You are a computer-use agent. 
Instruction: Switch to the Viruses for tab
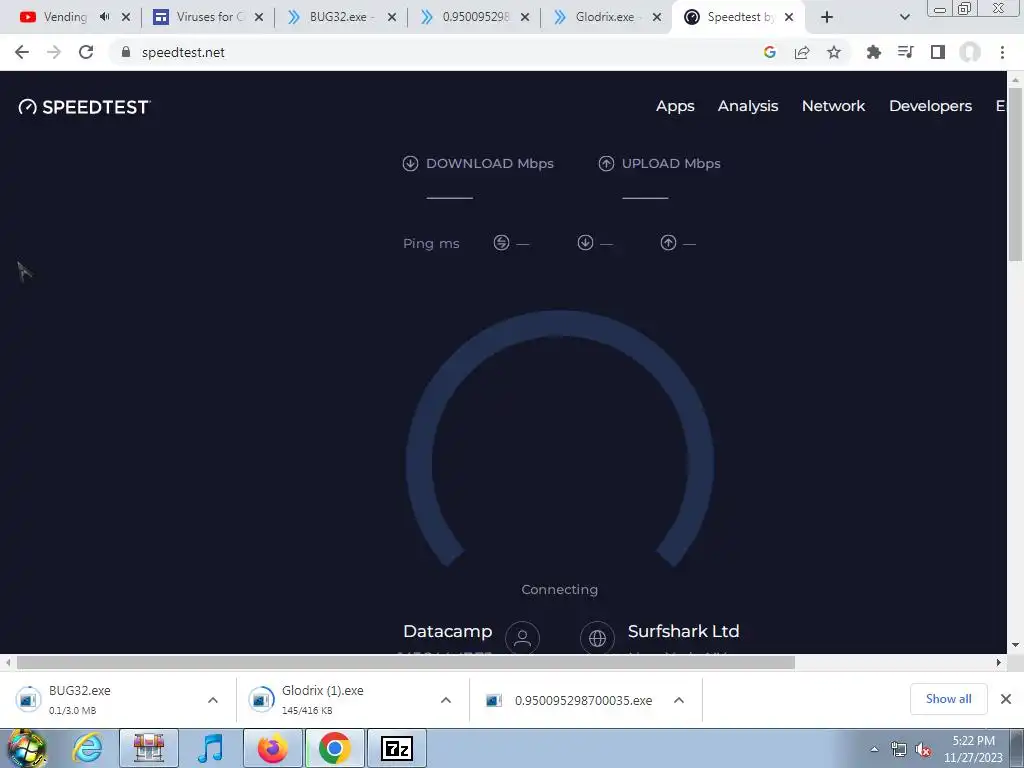[208, 17]
